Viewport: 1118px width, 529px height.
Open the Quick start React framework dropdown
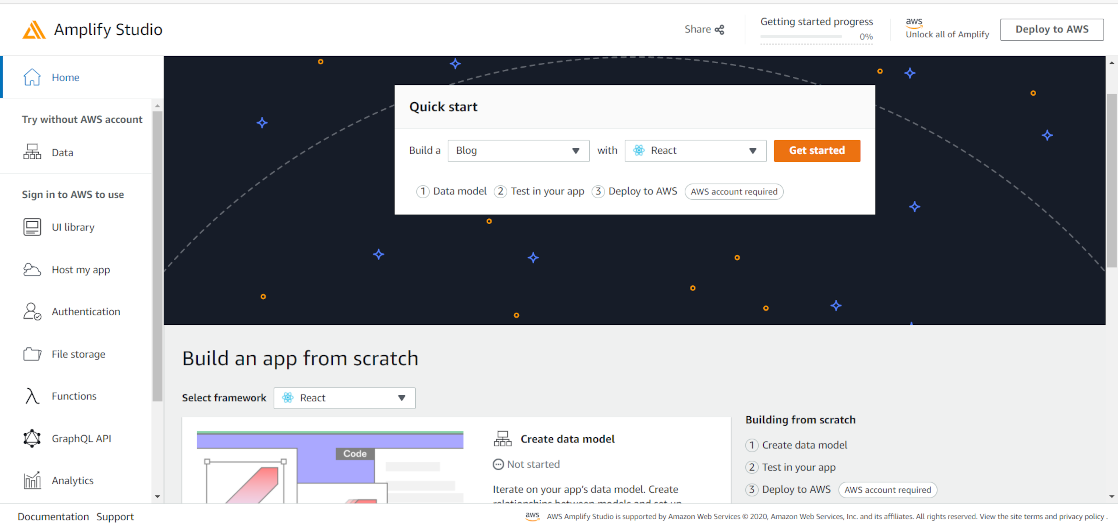695,150
